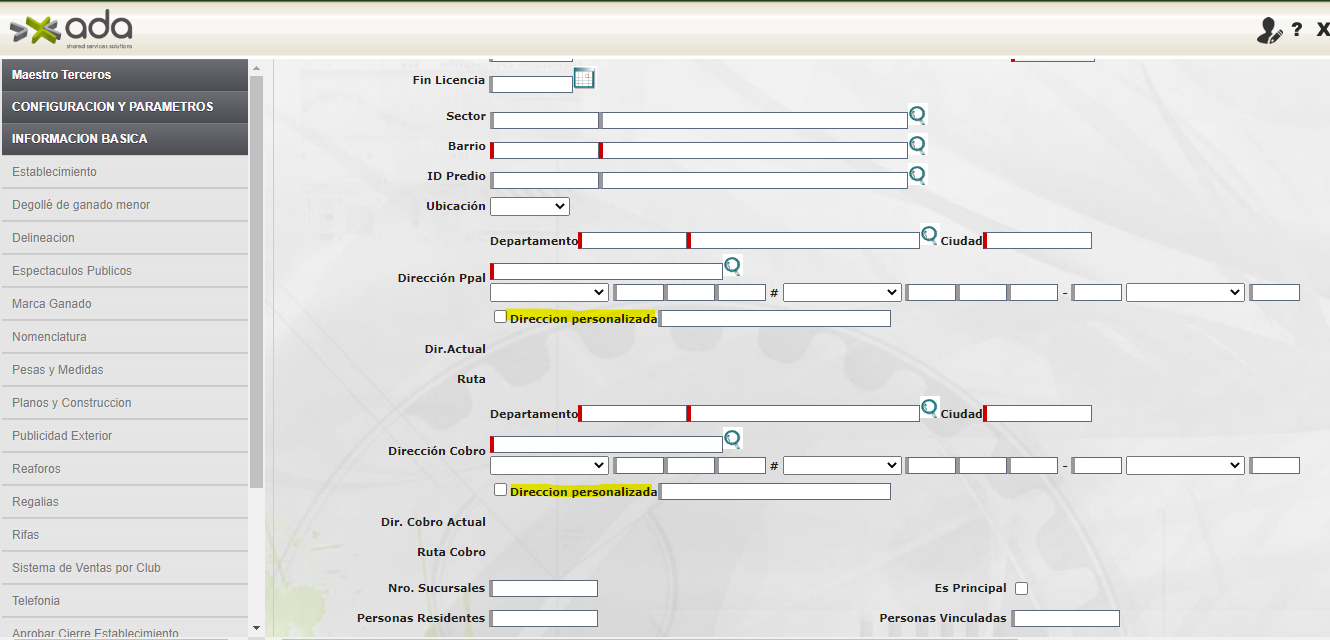Enable Direccion personalizada under Dirección Cobro

(501, 490)
